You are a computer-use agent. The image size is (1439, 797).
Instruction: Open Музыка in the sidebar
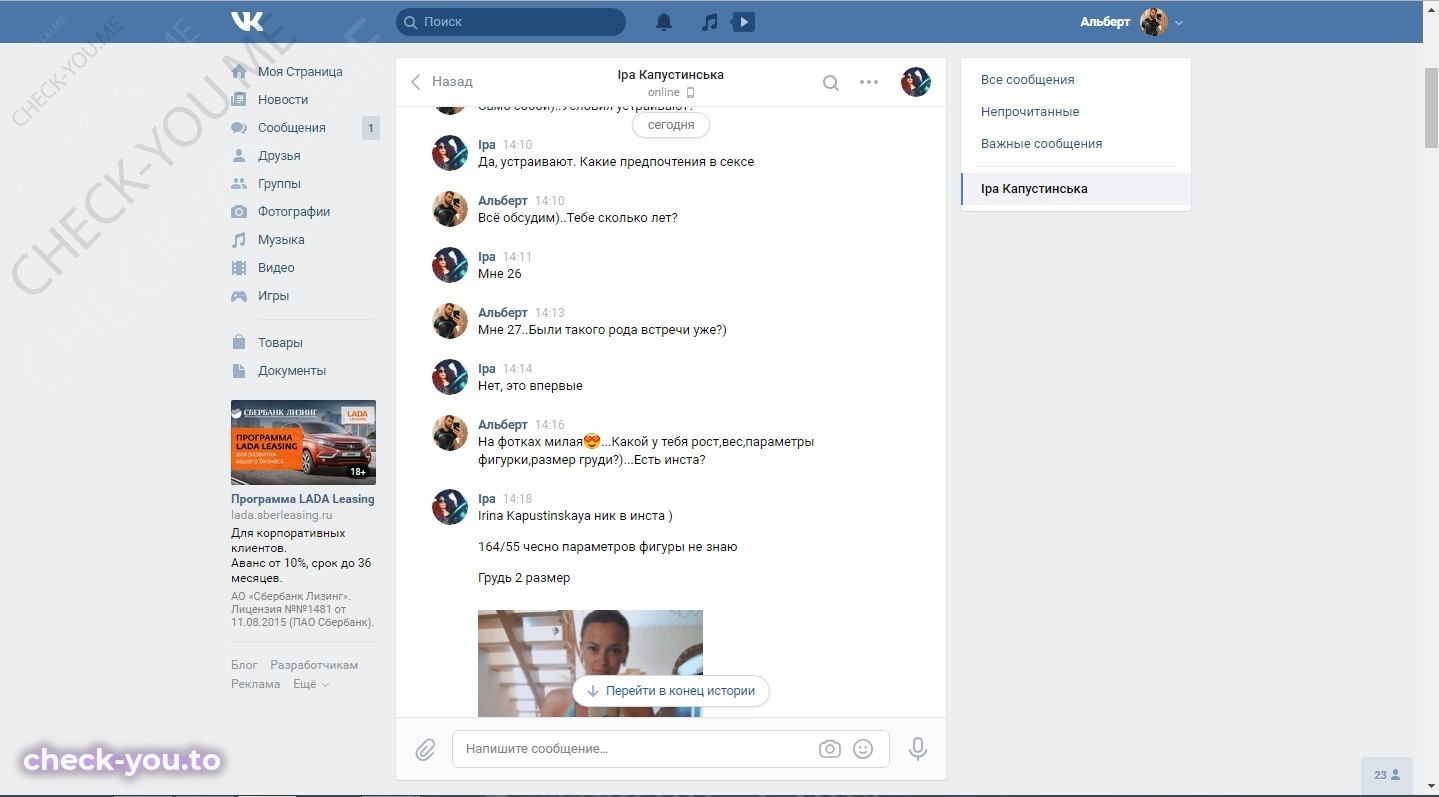[281, 240]
